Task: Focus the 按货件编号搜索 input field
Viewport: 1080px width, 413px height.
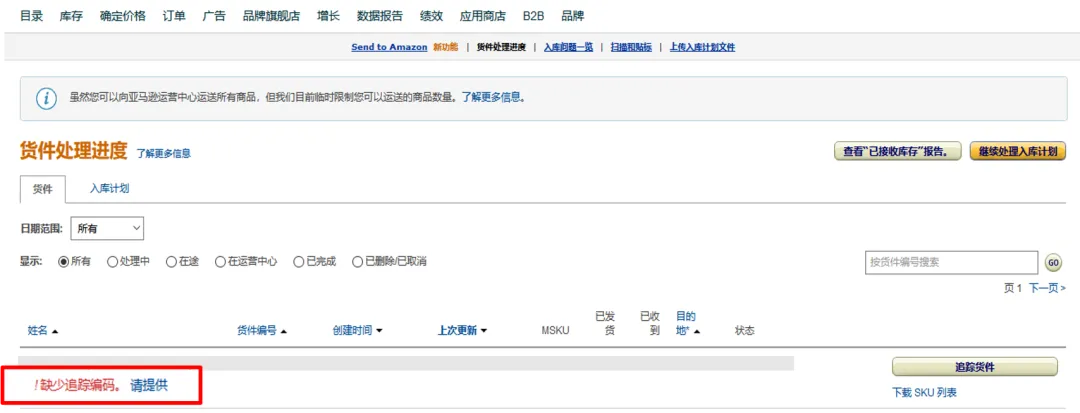Action: click(951, 262)
